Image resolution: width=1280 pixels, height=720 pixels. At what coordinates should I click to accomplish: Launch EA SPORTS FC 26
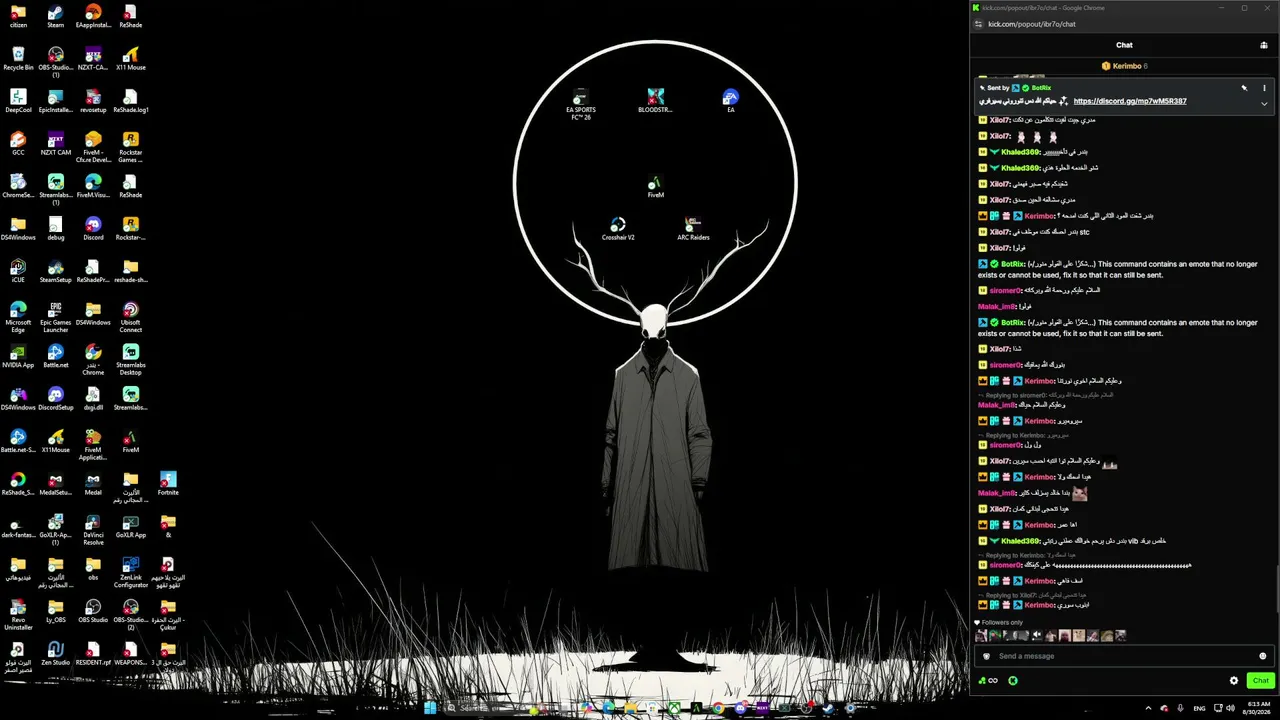coord(581,104)
